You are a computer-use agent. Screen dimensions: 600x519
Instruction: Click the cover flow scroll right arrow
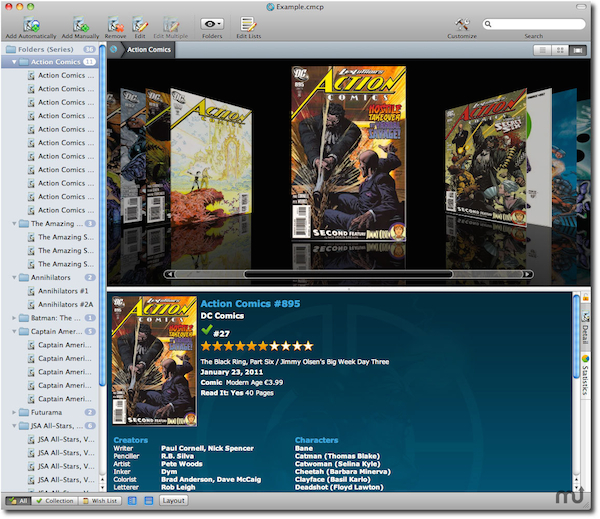(527, 274)
